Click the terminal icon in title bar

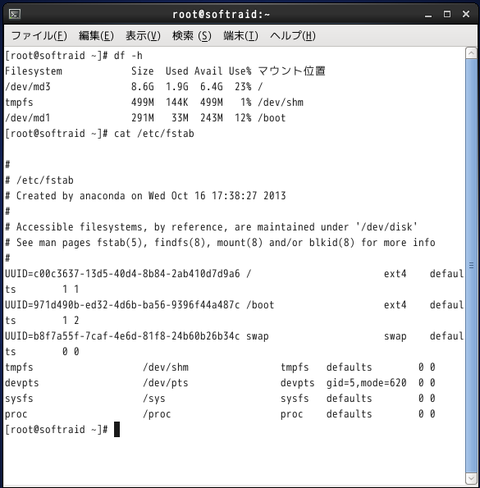click(x=15, y=14)
